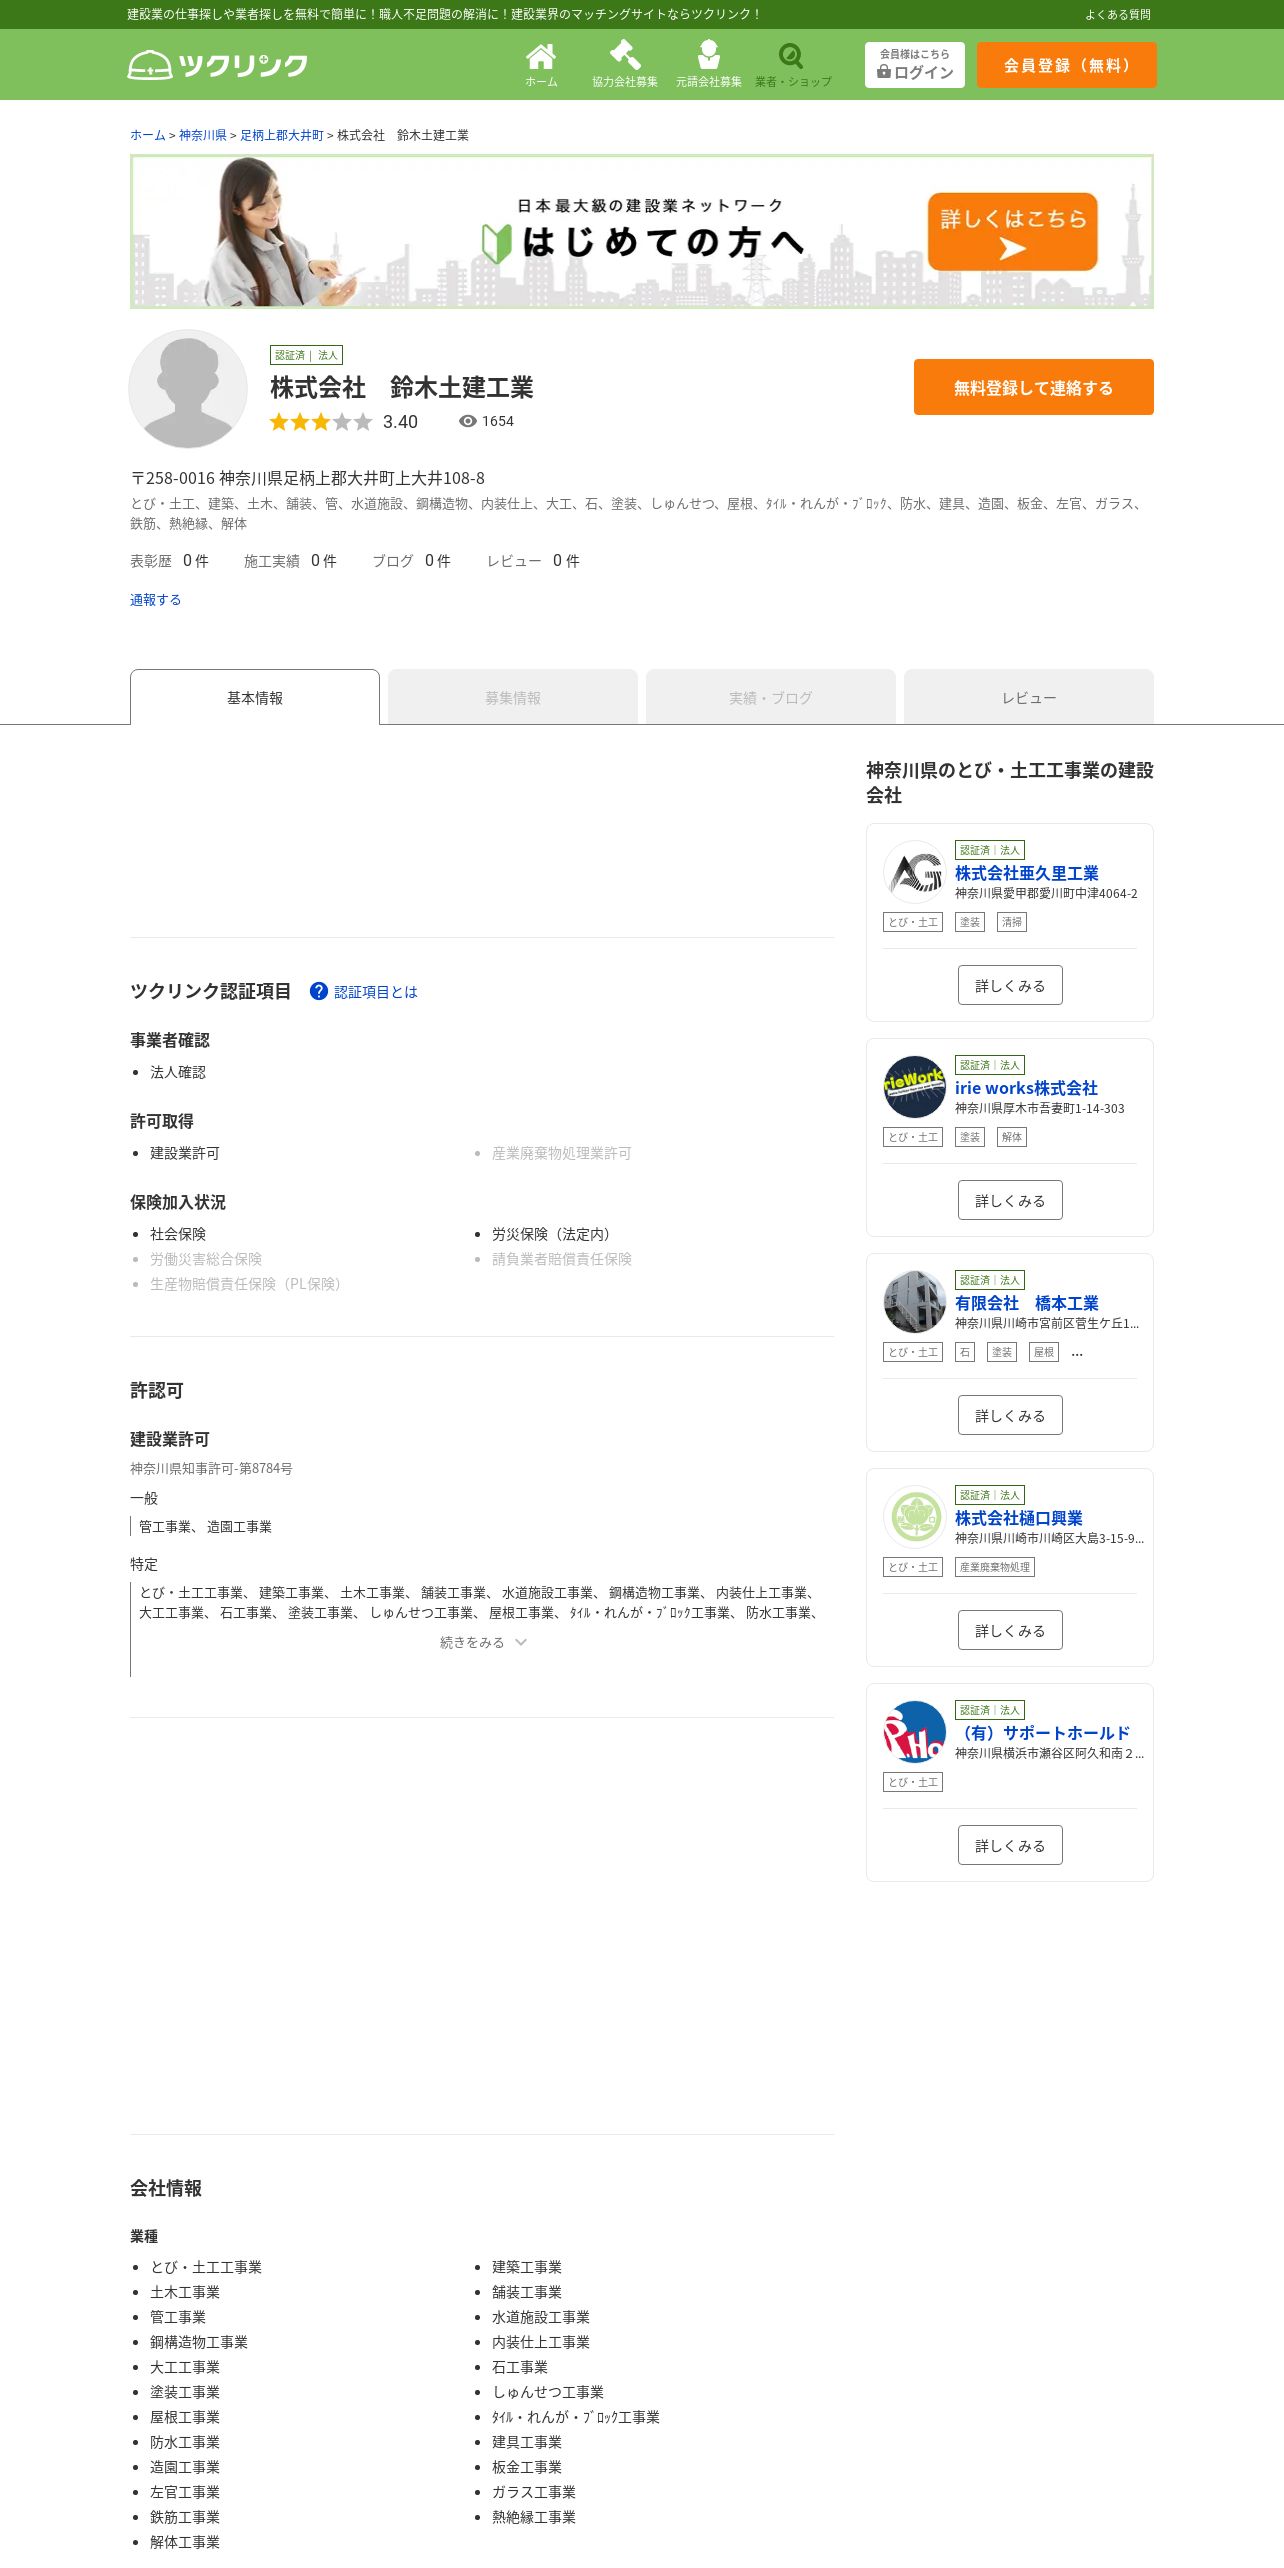Click breadcrumb 神奈川県 link
The width and height of the screenshot is (1284, 2568).
tap(203, 135)
